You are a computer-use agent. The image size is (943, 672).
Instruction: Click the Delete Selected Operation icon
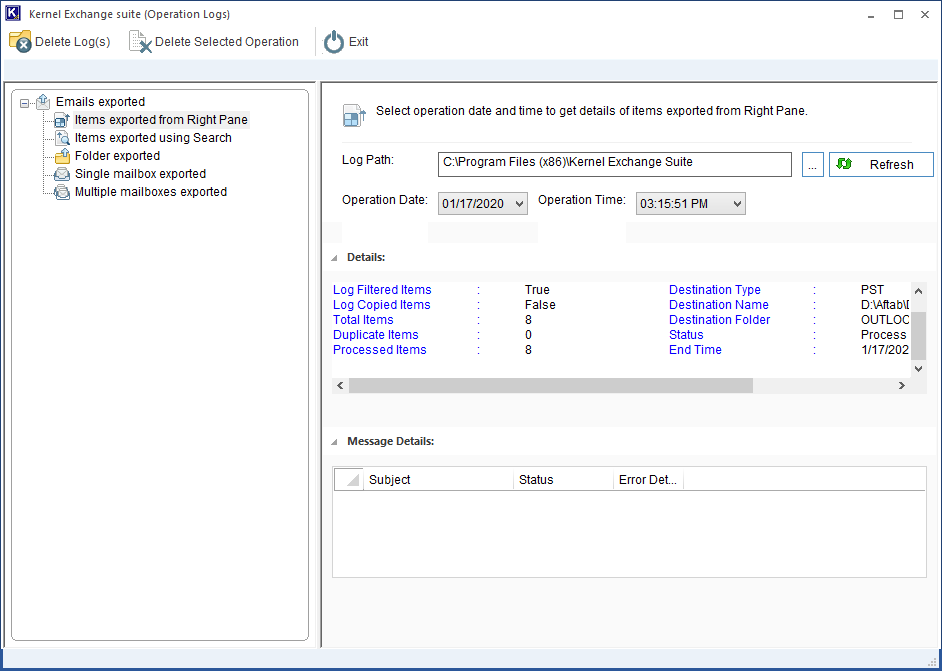140,42
